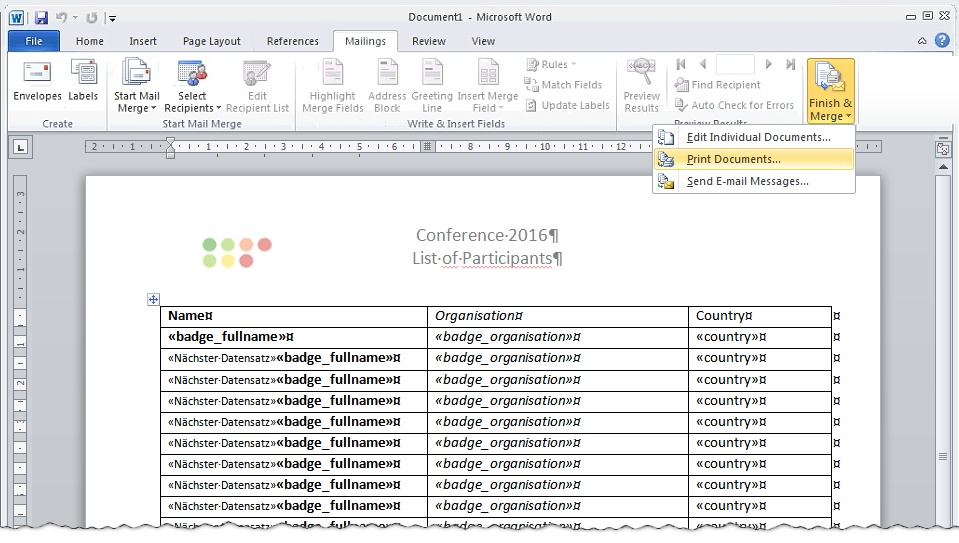Viewport: 959px width, 543px height.
Task: Click the first line indent ruler marker
Action: (x=171, y=142)
